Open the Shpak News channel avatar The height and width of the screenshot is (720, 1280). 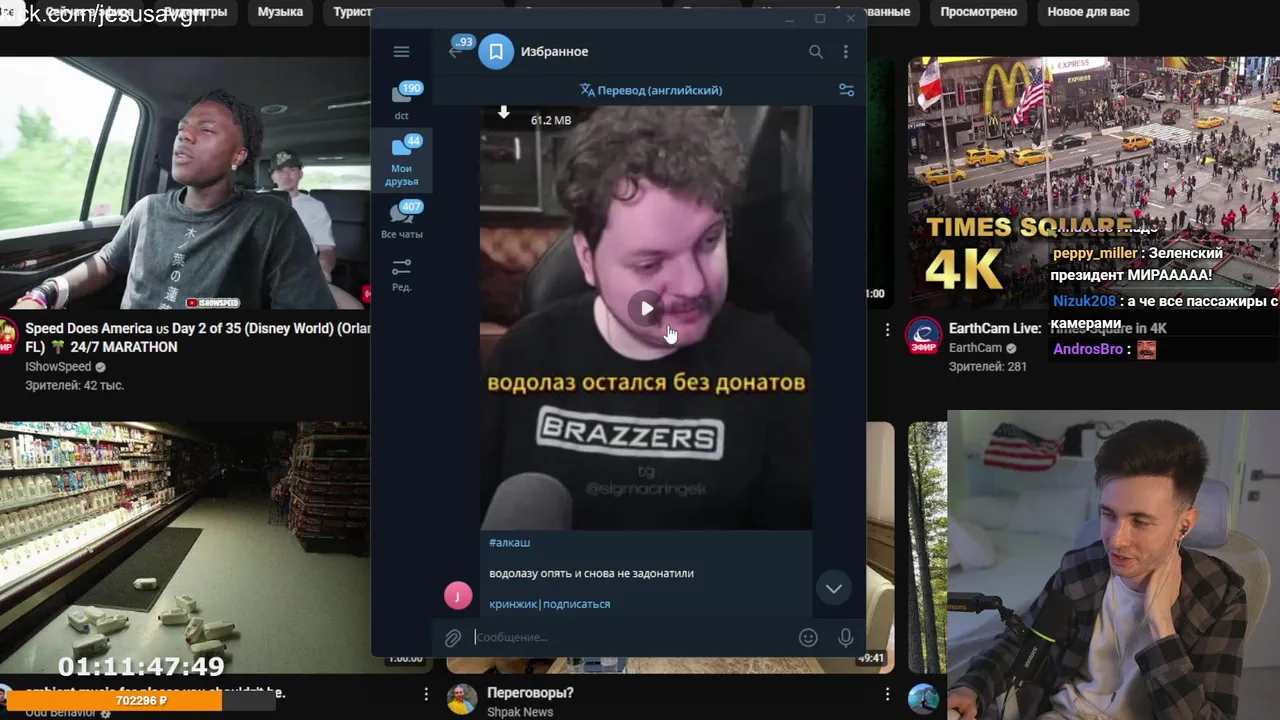tap(461, 700)
